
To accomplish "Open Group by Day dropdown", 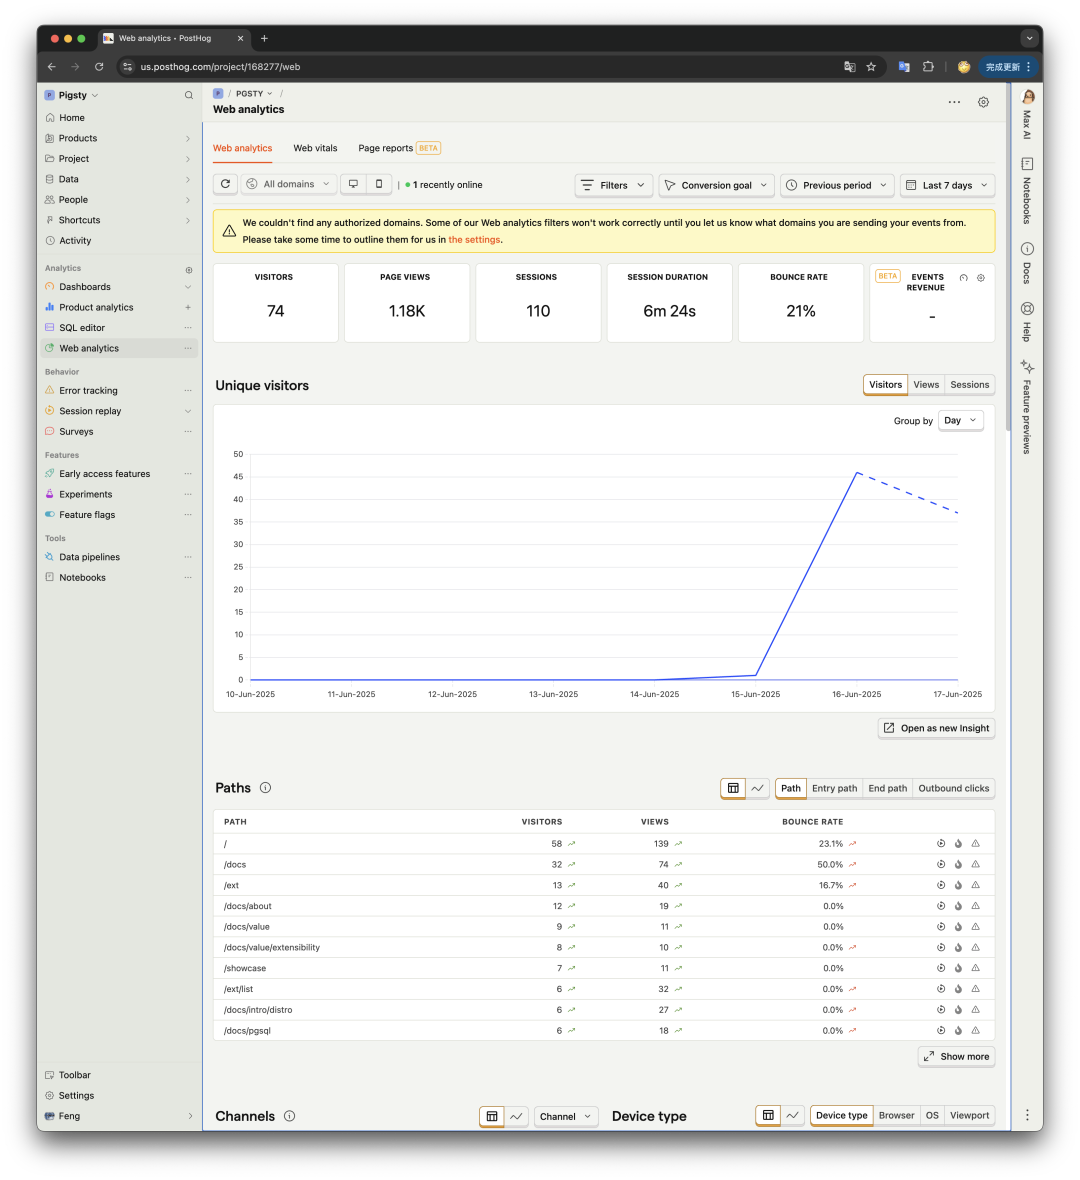I will point(961,421).
